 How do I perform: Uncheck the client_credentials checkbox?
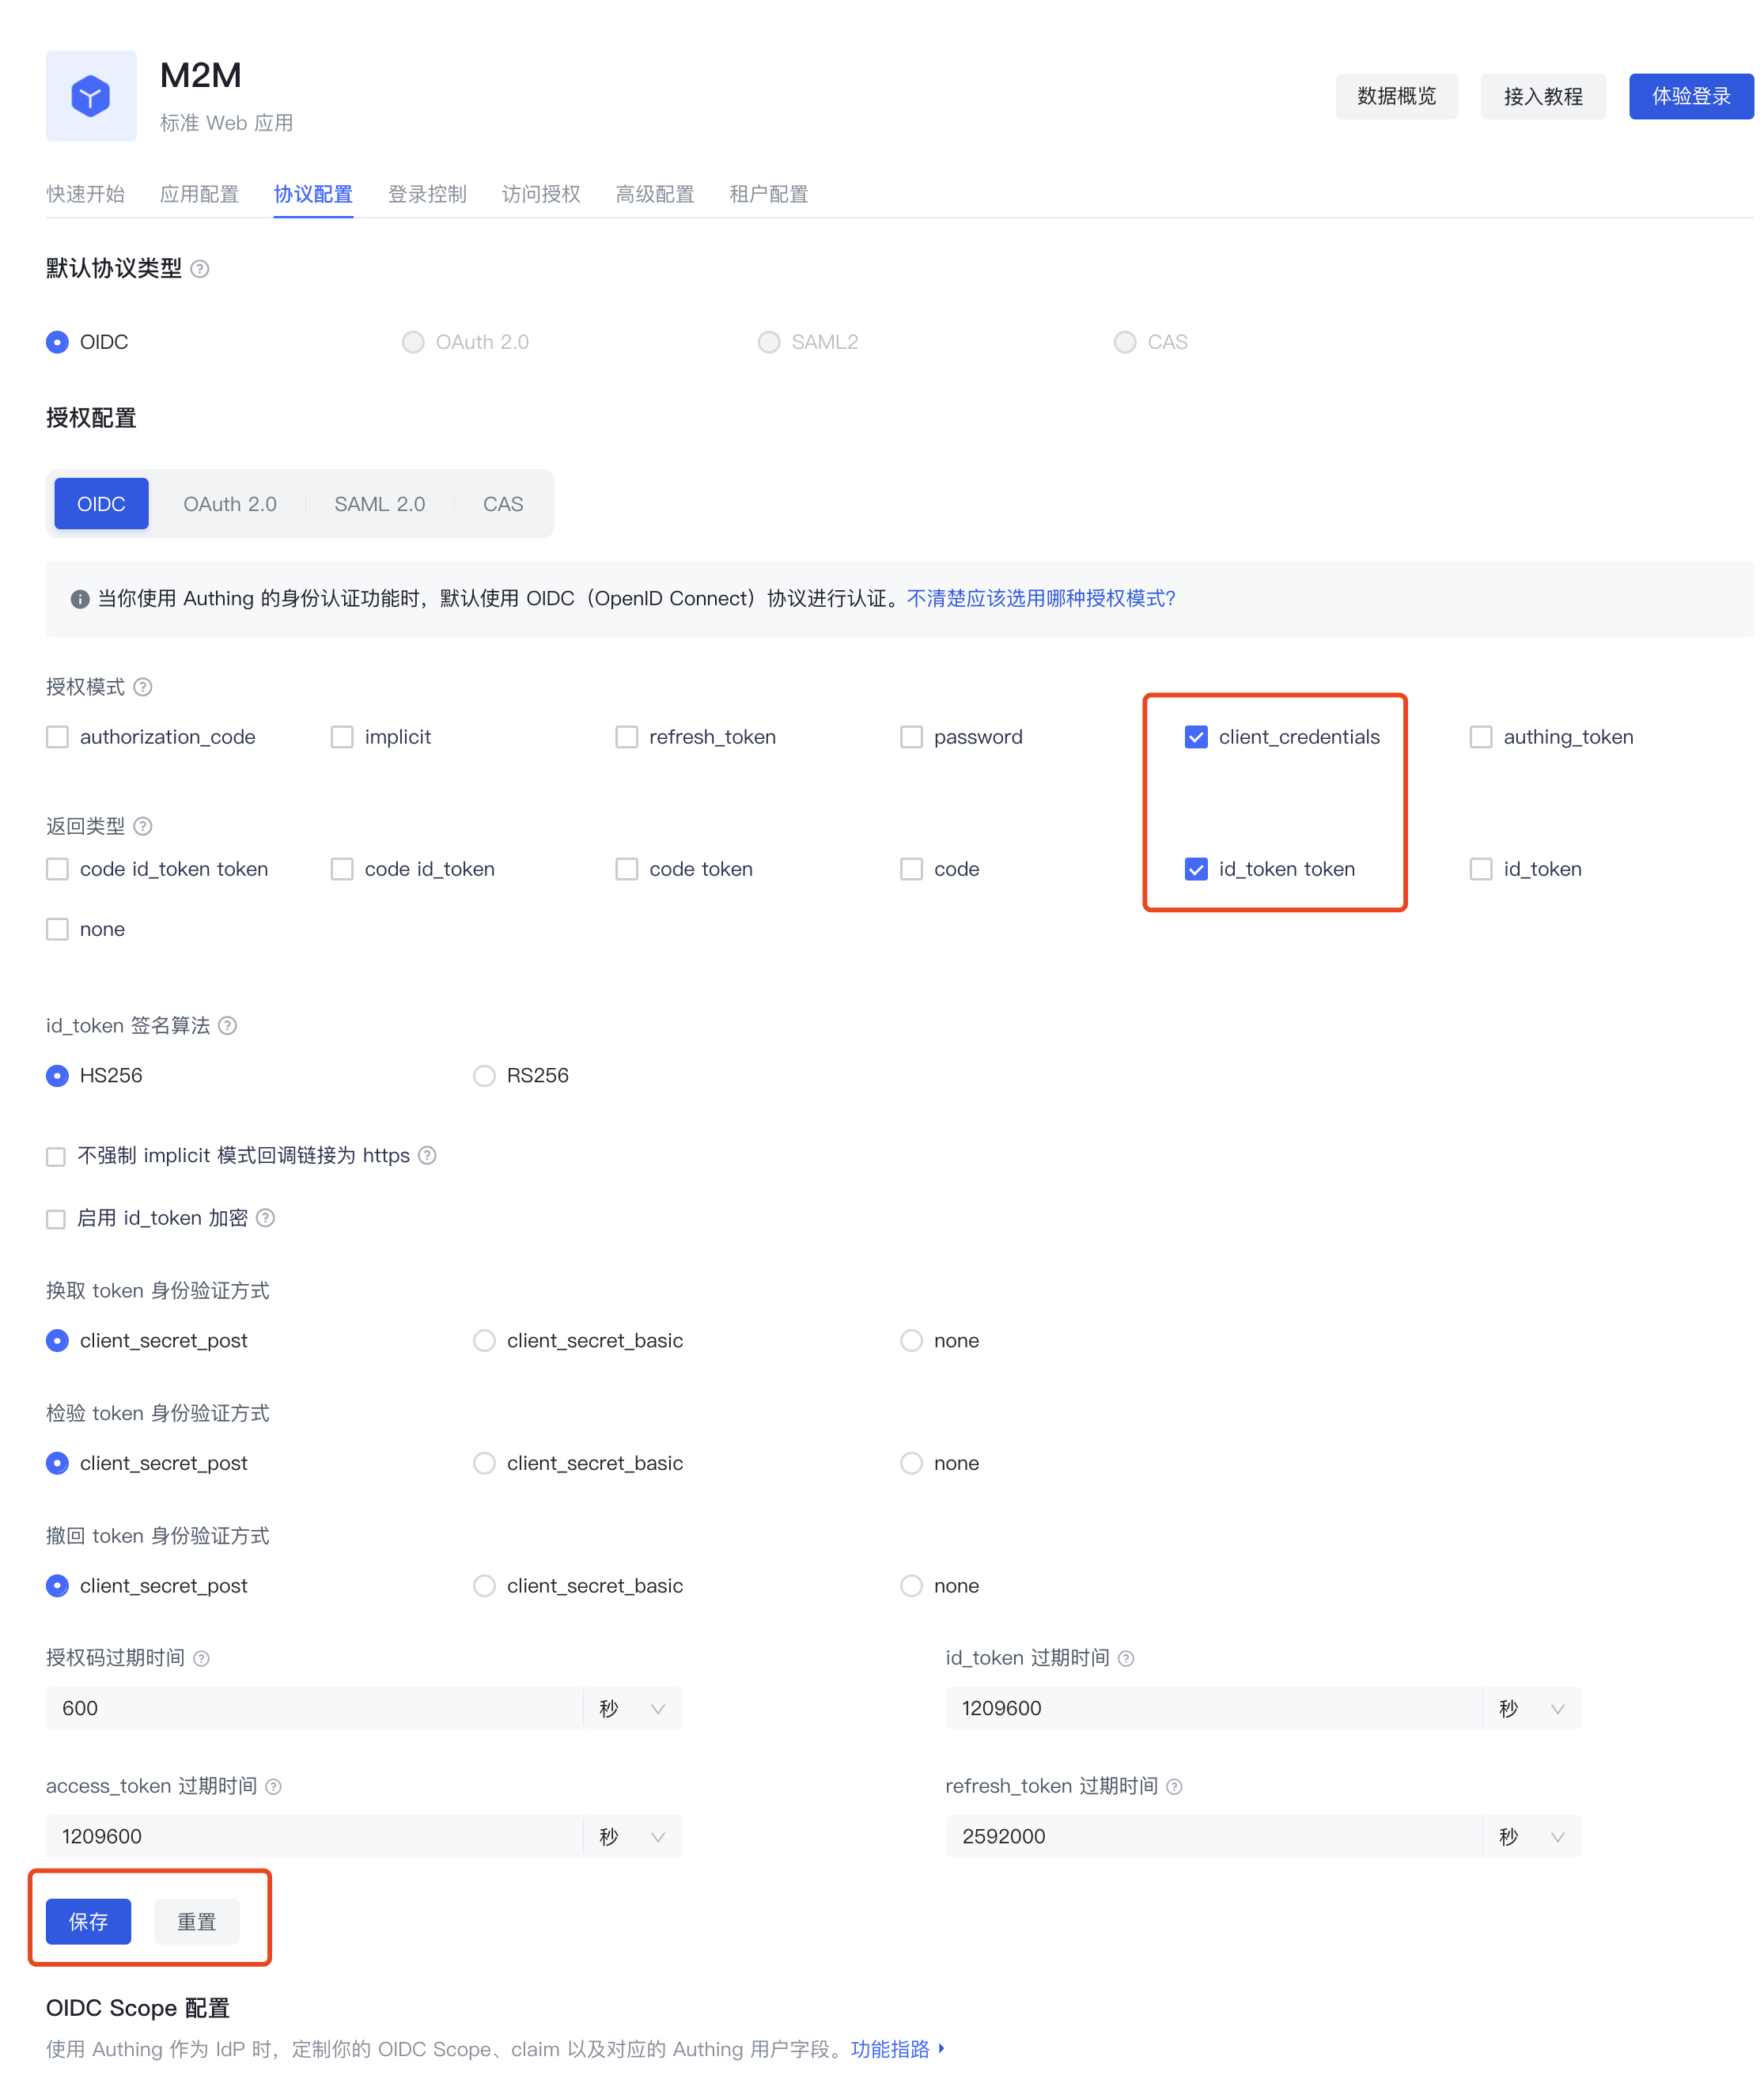[1197, 737]
